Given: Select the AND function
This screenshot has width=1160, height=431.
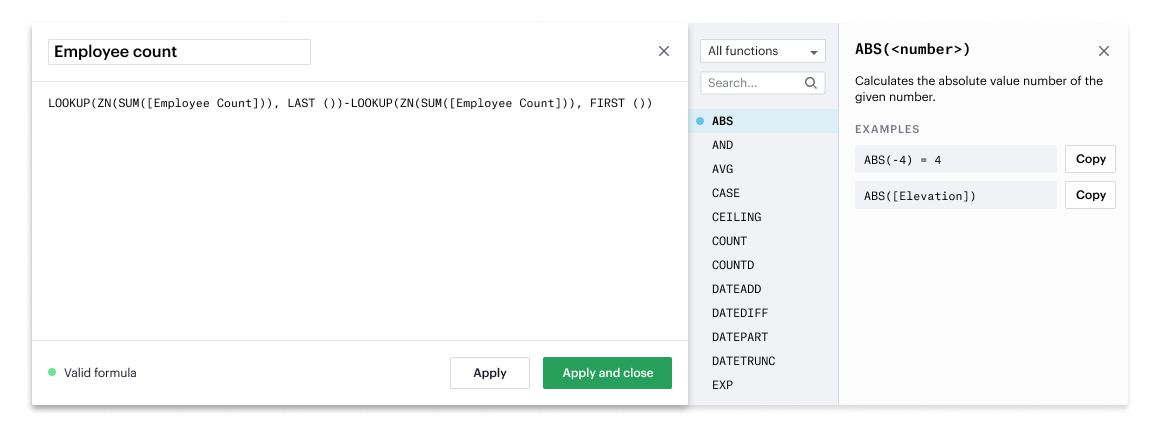Looking at the screenshot, I should [x=723, y=145].
